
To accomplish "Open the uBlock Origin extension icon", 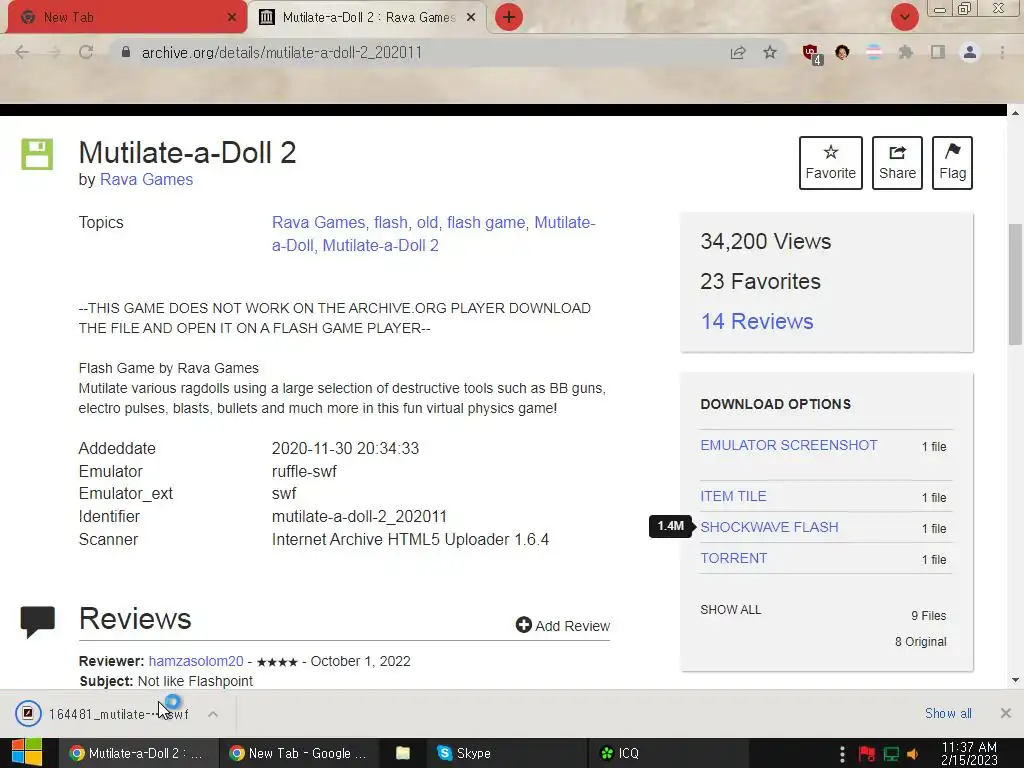I will [811, 54].
